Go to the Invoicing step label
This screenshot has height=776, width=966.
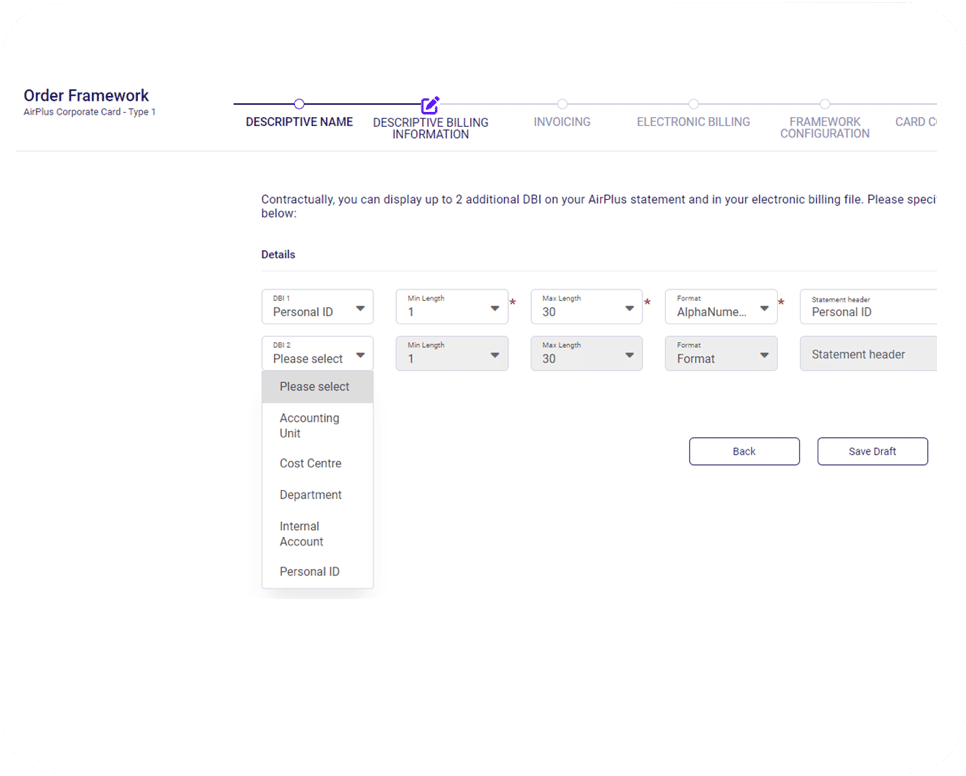click(562, 122)
